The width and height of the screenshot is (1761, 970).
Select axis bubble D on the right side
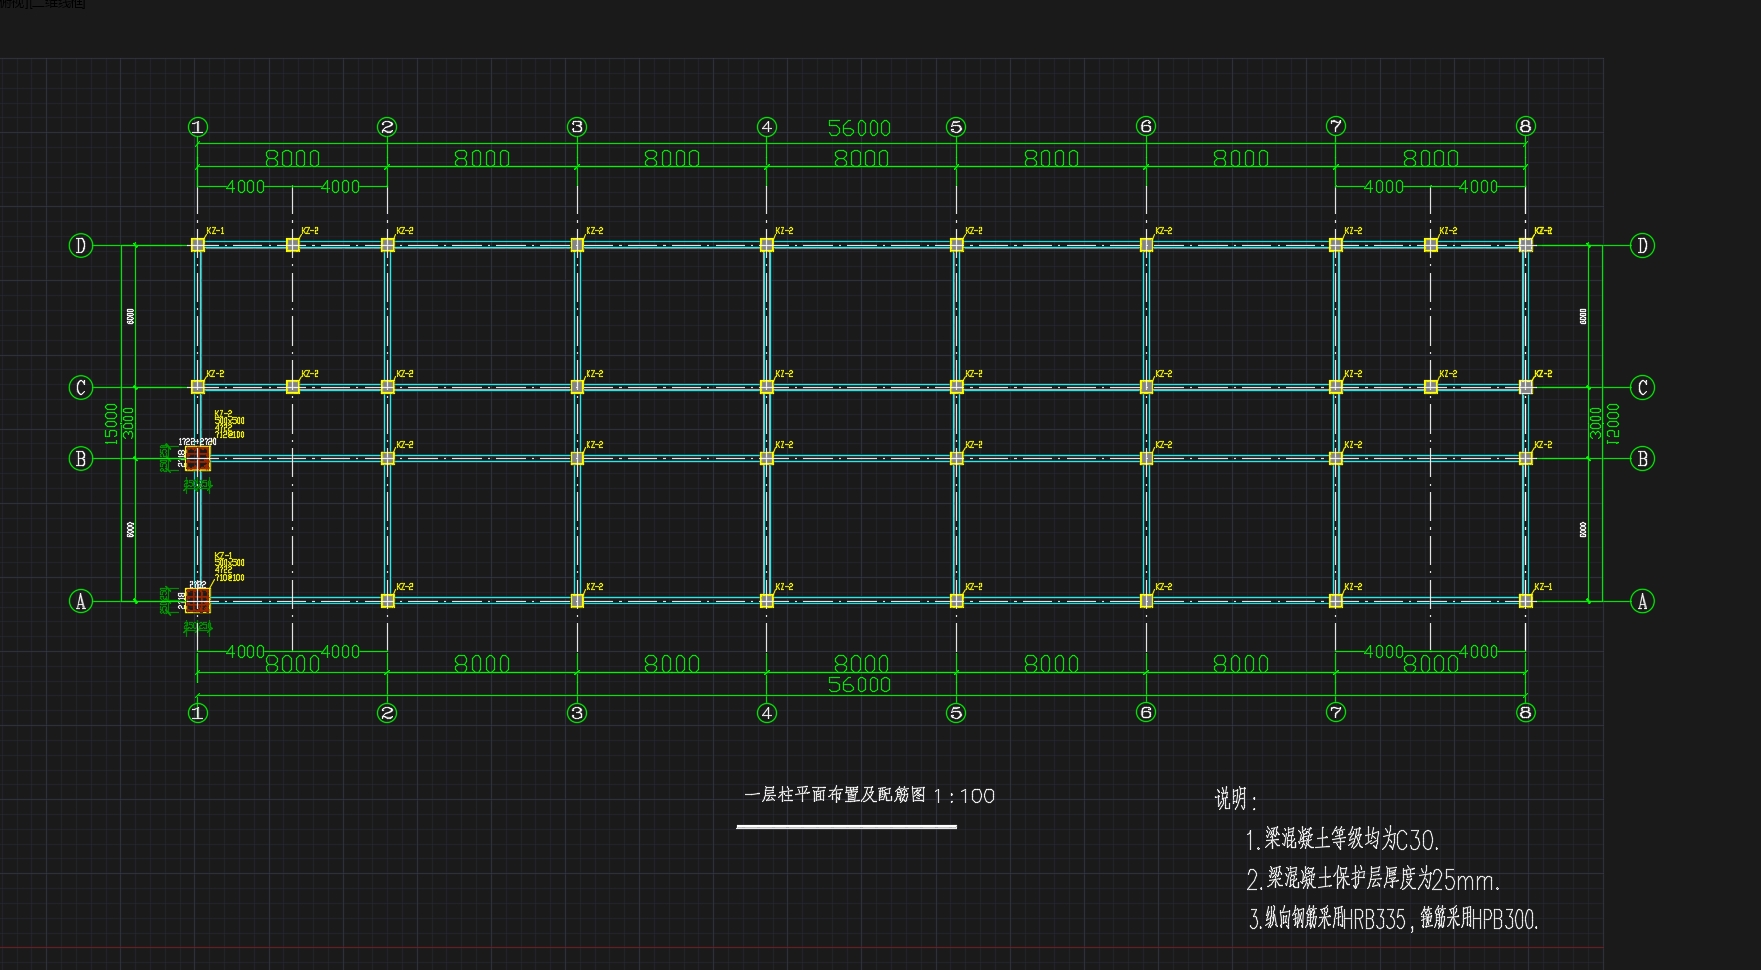pyautogui.click(x=1642, y=245)
